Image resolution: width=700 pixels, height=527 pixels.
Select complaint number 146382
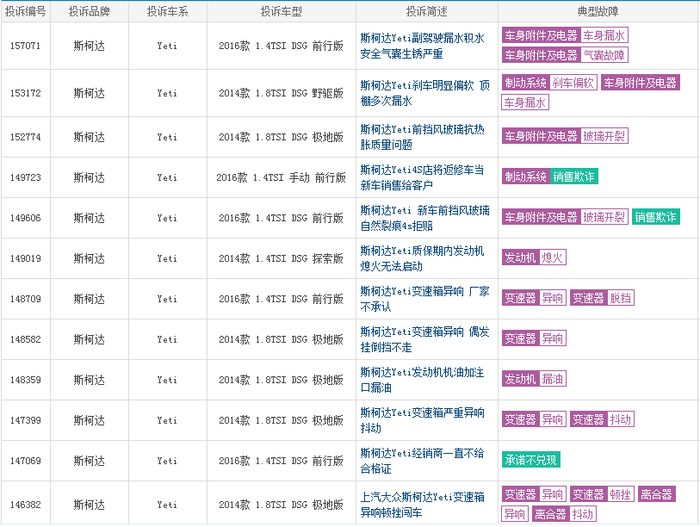point(25,505)
